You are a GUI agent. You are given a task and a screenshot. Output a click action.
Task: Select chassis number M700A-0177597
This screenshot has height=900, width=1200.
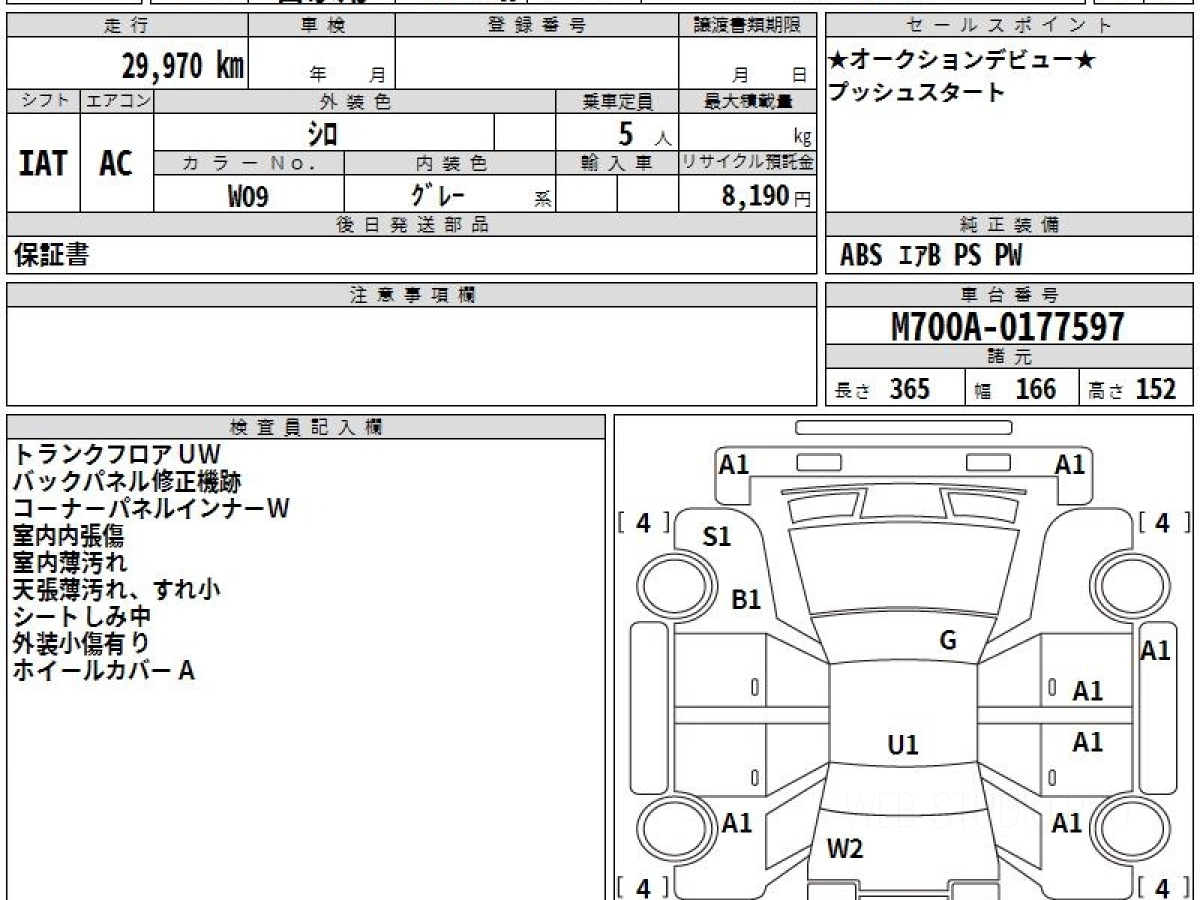(1007, 327)
